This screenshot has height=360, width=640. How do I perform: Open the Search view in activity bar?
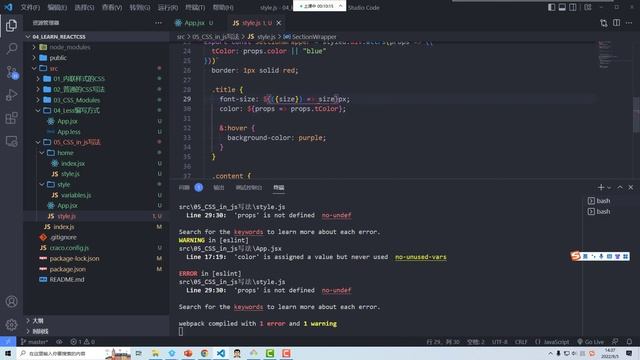[11, 49]
